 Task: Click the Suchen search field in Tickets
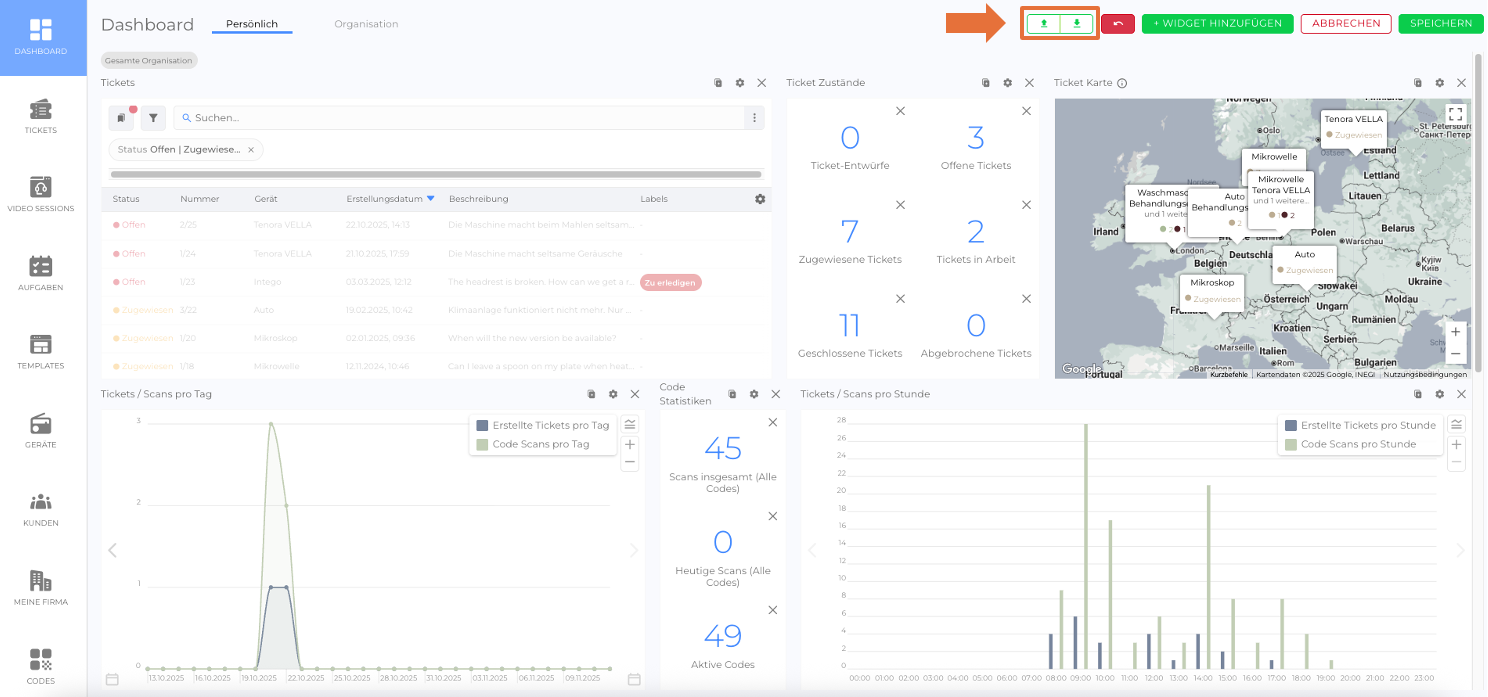coord(460,118)
